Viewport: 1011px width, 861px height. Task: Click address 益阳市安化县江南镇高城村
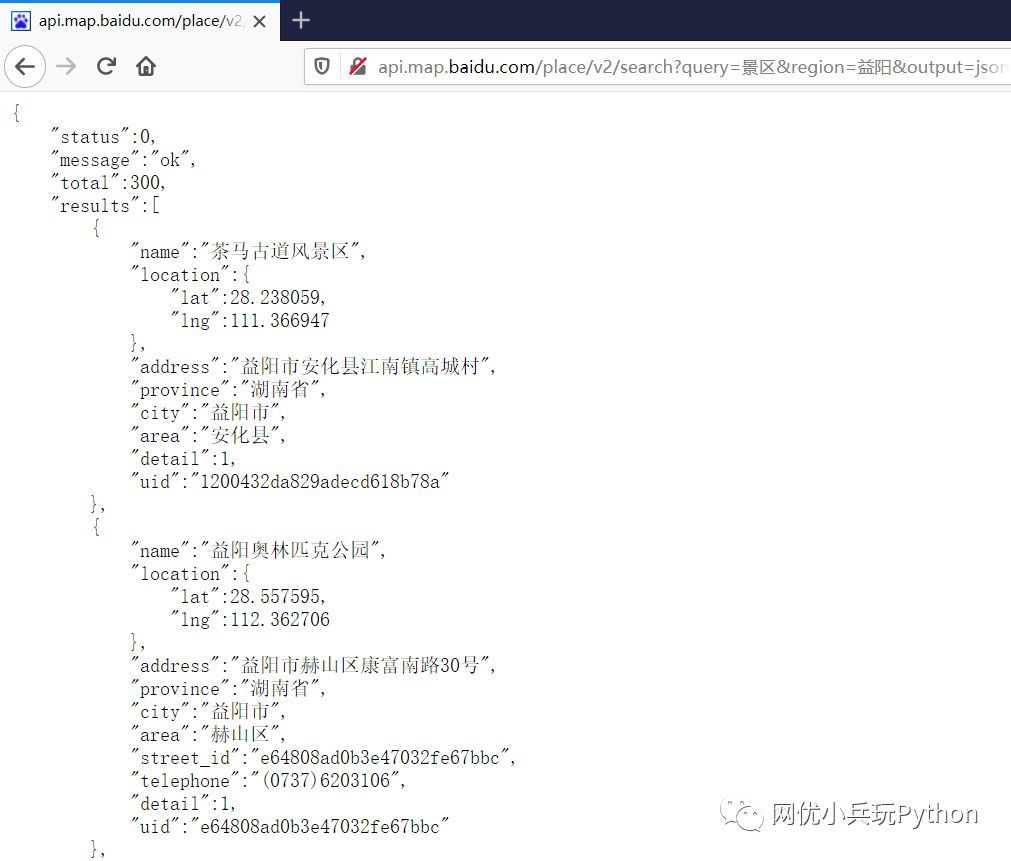360,366
